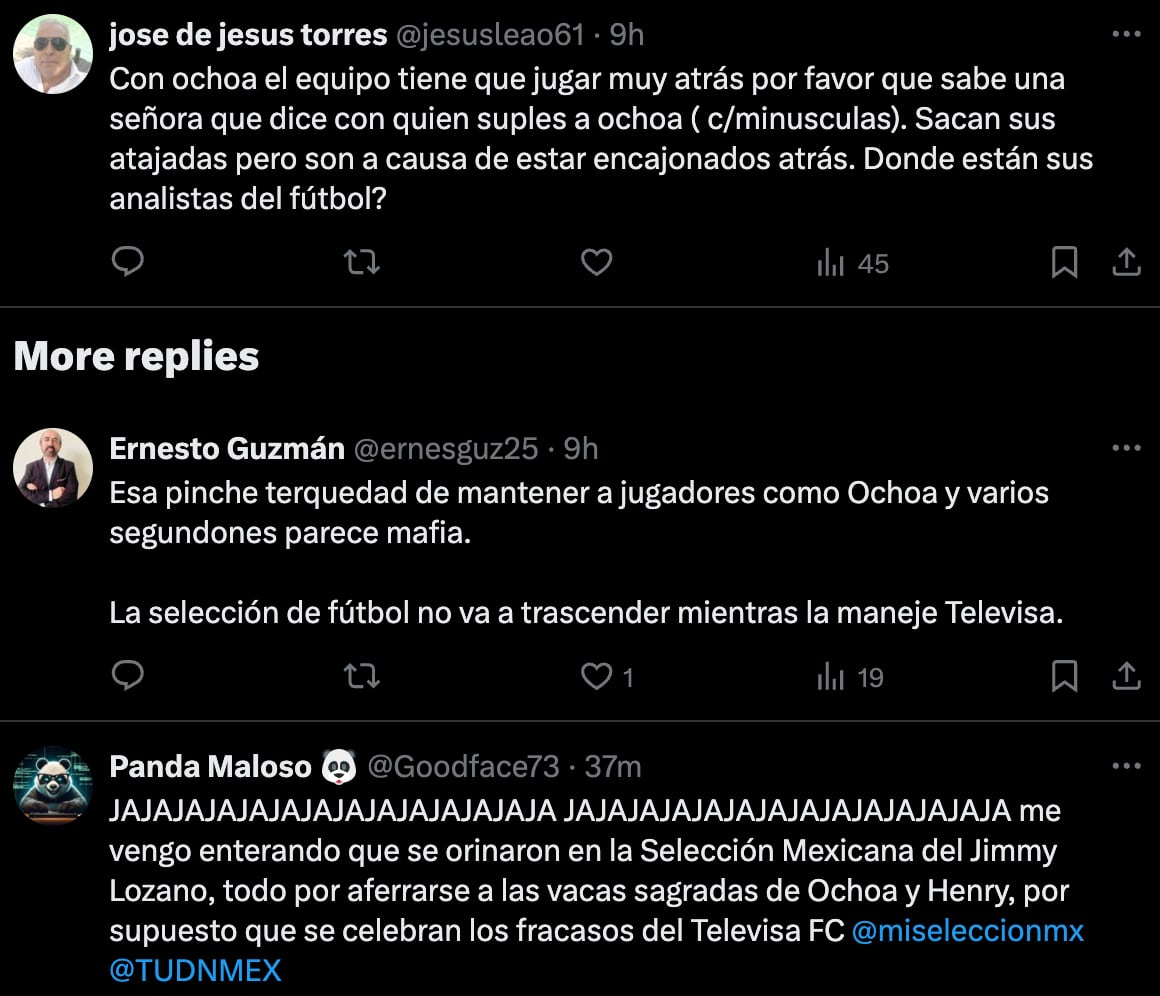View analytics showing 19 views
This screenshot has height=996, width=1160.
click(x=851, y=678)
